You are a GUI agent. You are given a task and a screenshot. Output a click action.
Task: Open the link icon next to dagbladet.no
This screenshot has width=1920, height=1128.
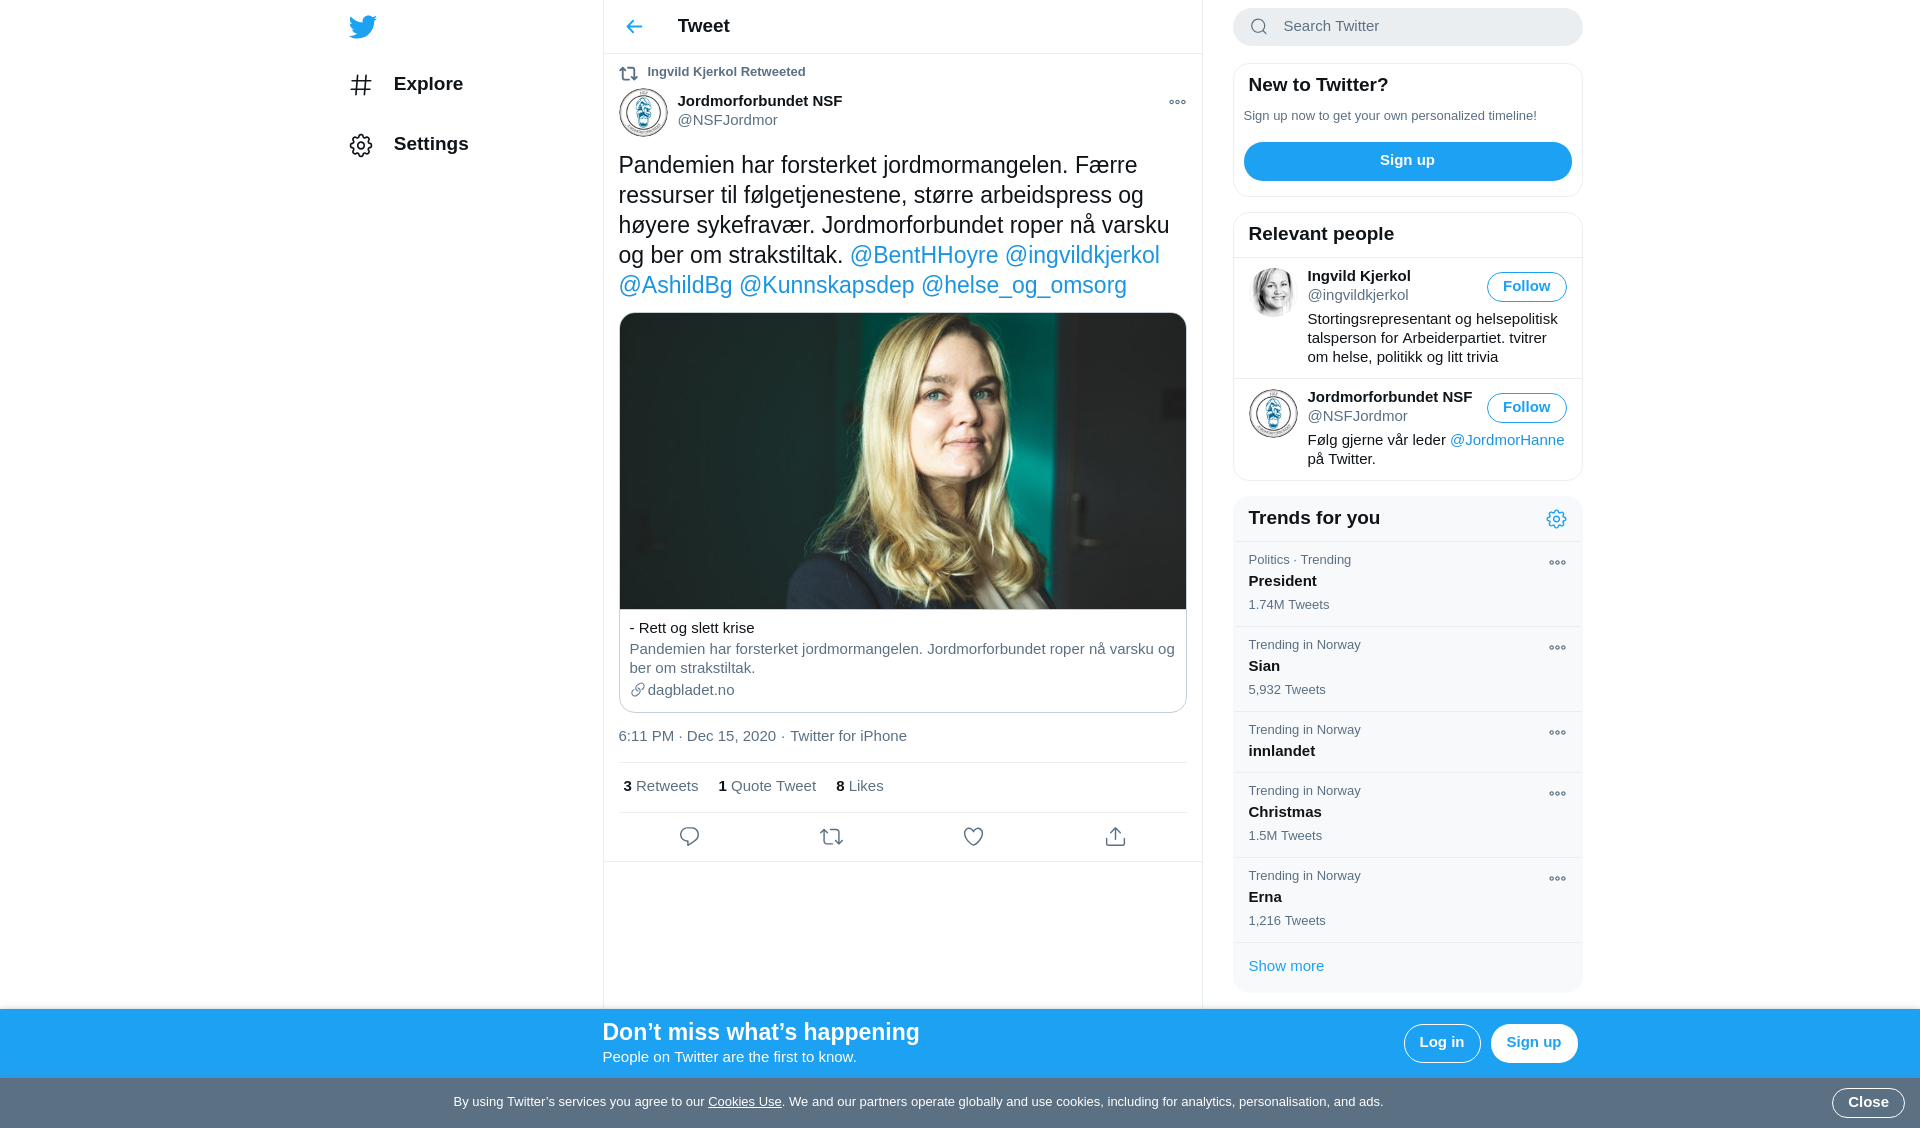637,690
